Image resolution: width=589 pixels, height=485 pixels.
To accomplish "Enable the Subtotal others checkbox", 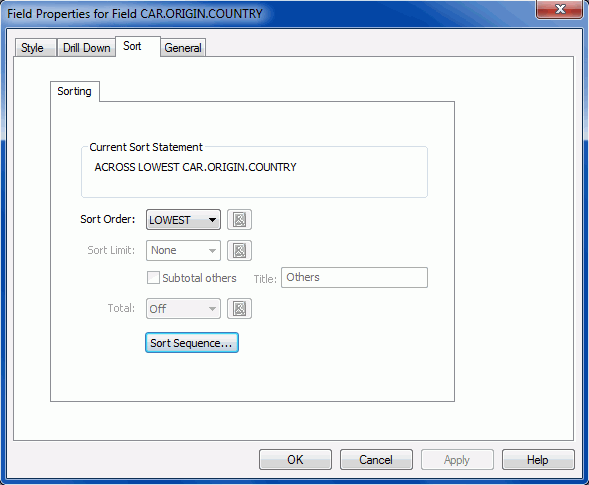I will click(x=153, y=278).
